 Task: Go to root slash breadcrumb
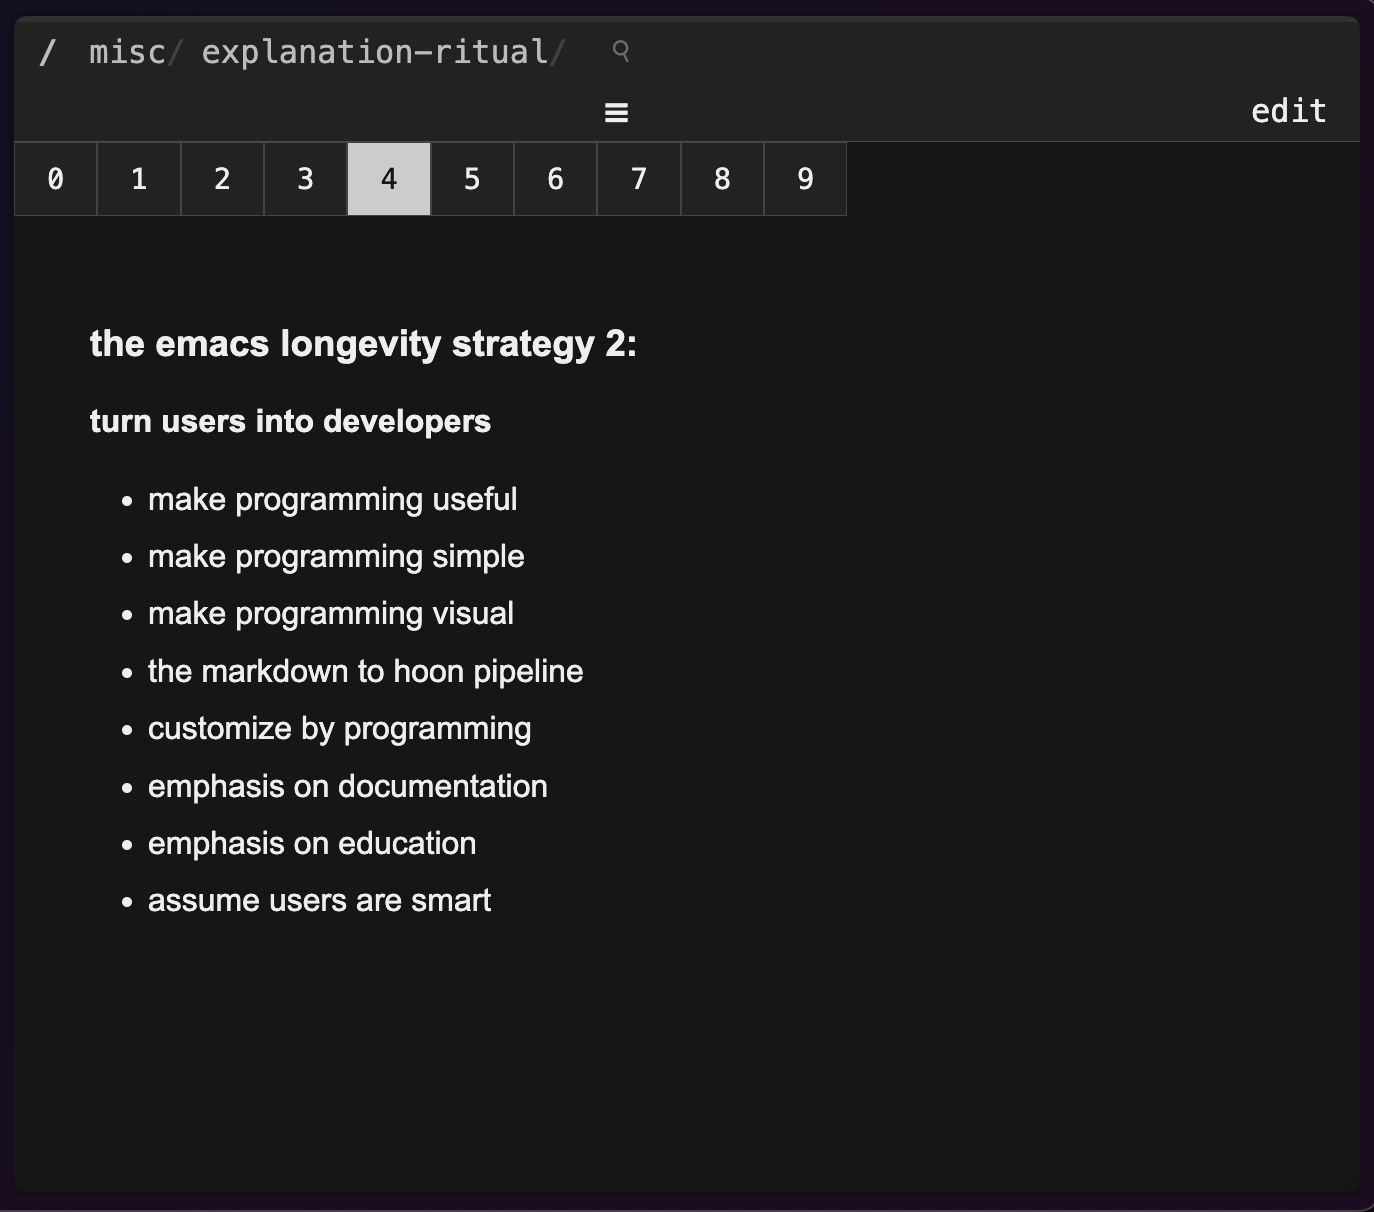point(46,52)
